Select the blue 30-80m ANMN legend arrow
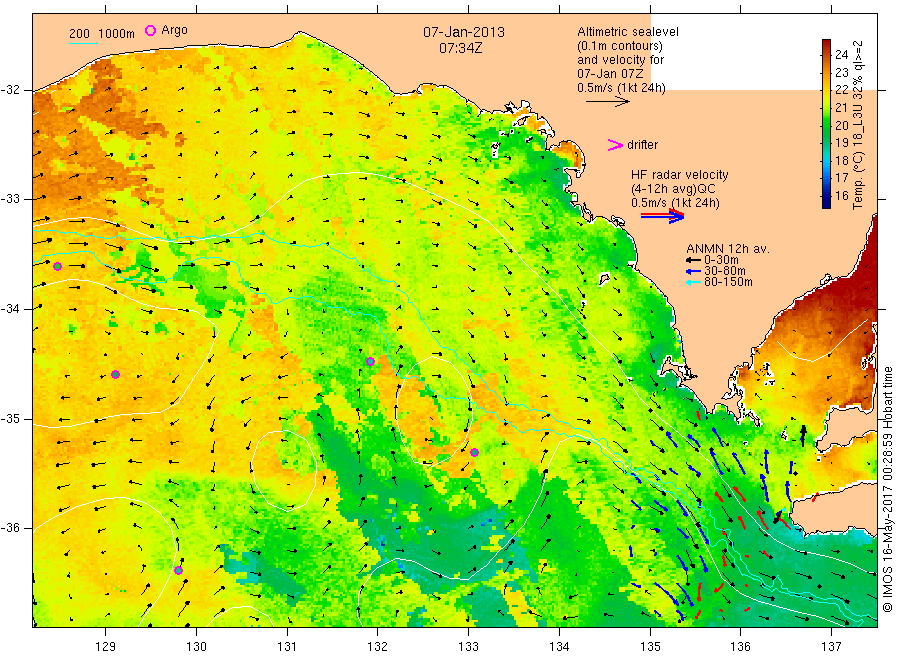Viewport: 900px width, 660px height. [693, 271]
